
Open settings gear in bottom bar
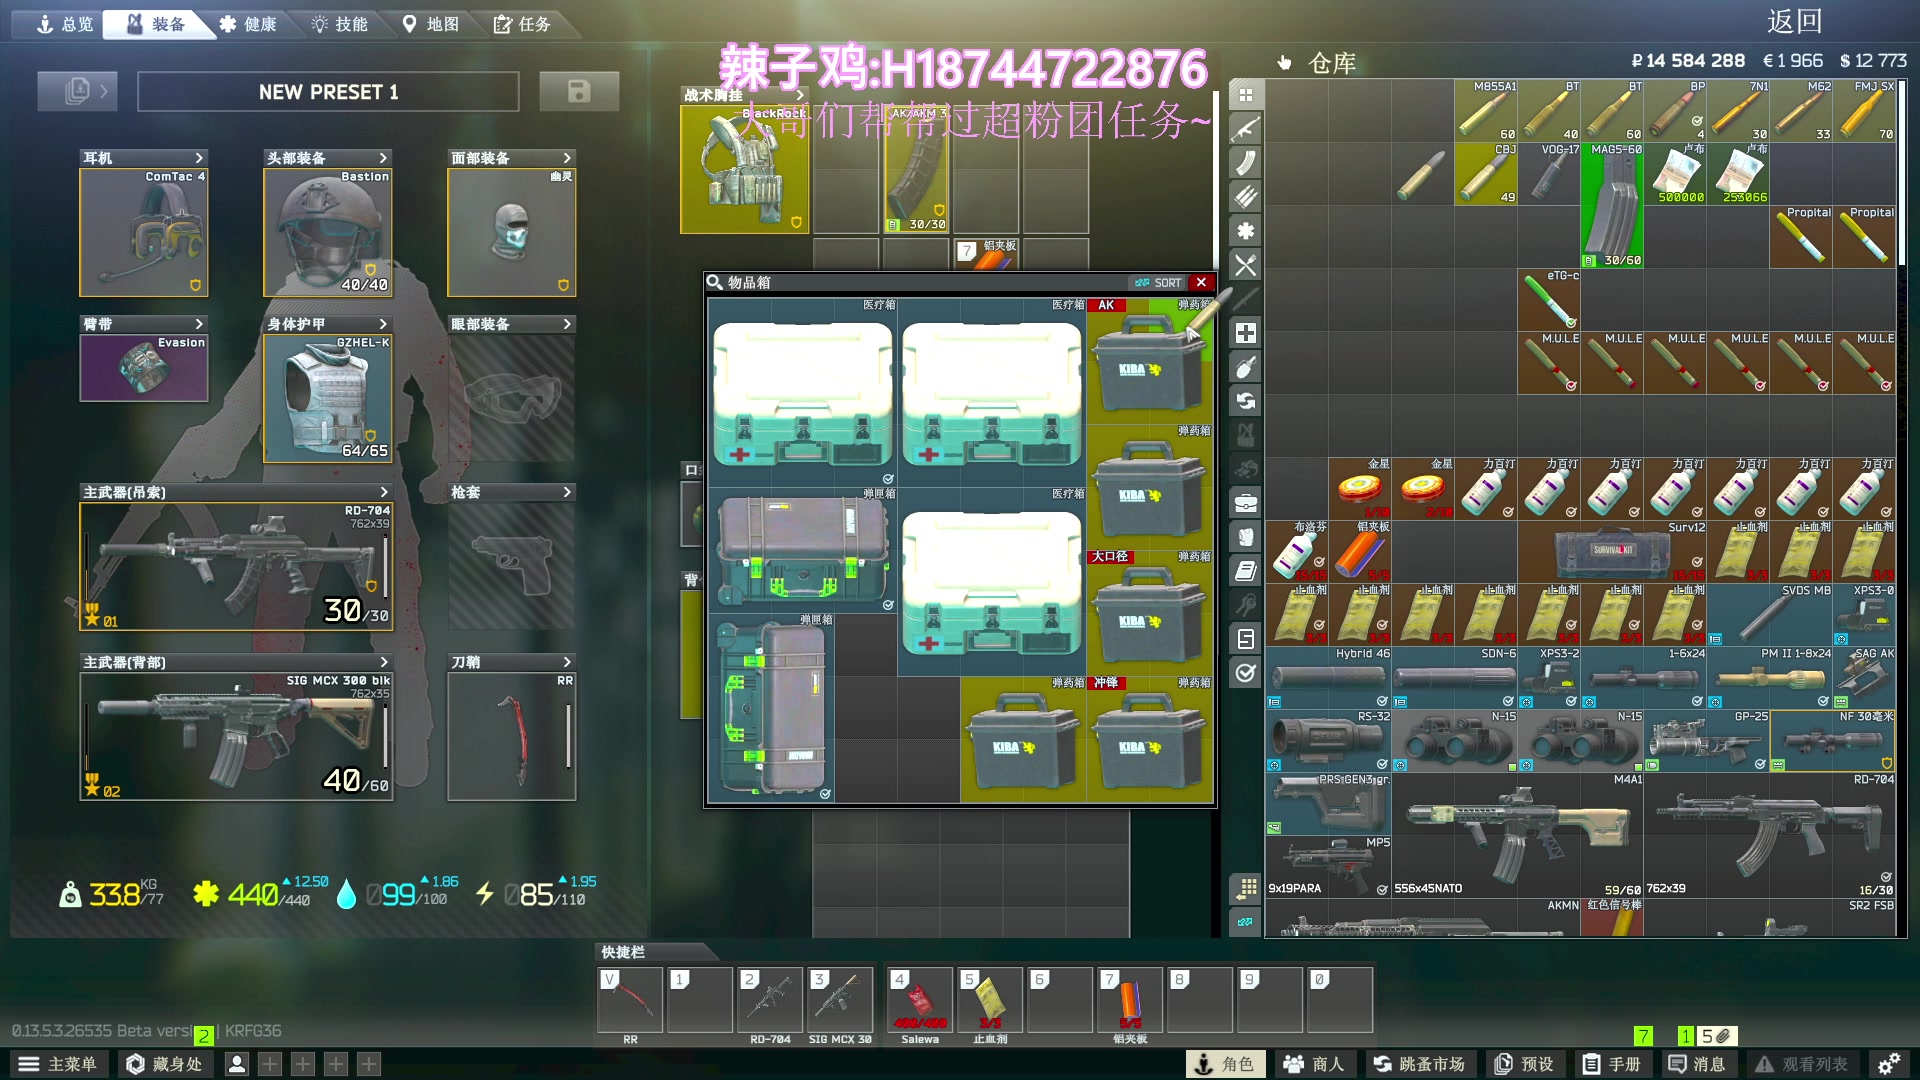pos(1888,1064)
